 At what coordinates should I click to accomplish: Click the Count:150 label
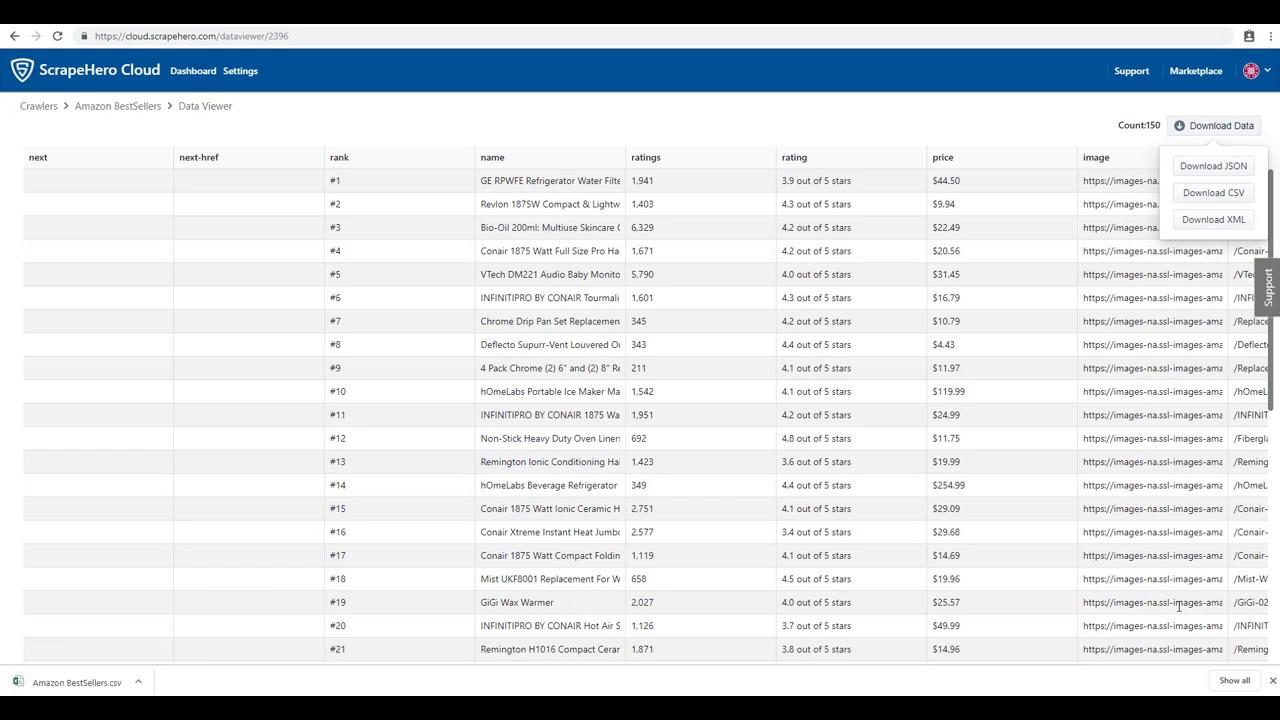tap(1139, 126)
